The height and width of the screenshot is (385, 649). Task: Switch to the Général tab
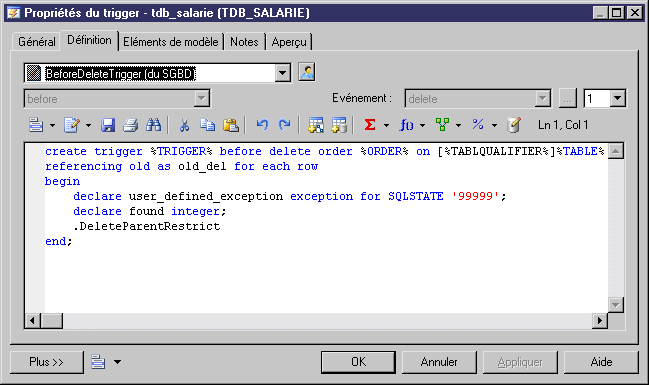pyautogui.click(x=36, y=42)
